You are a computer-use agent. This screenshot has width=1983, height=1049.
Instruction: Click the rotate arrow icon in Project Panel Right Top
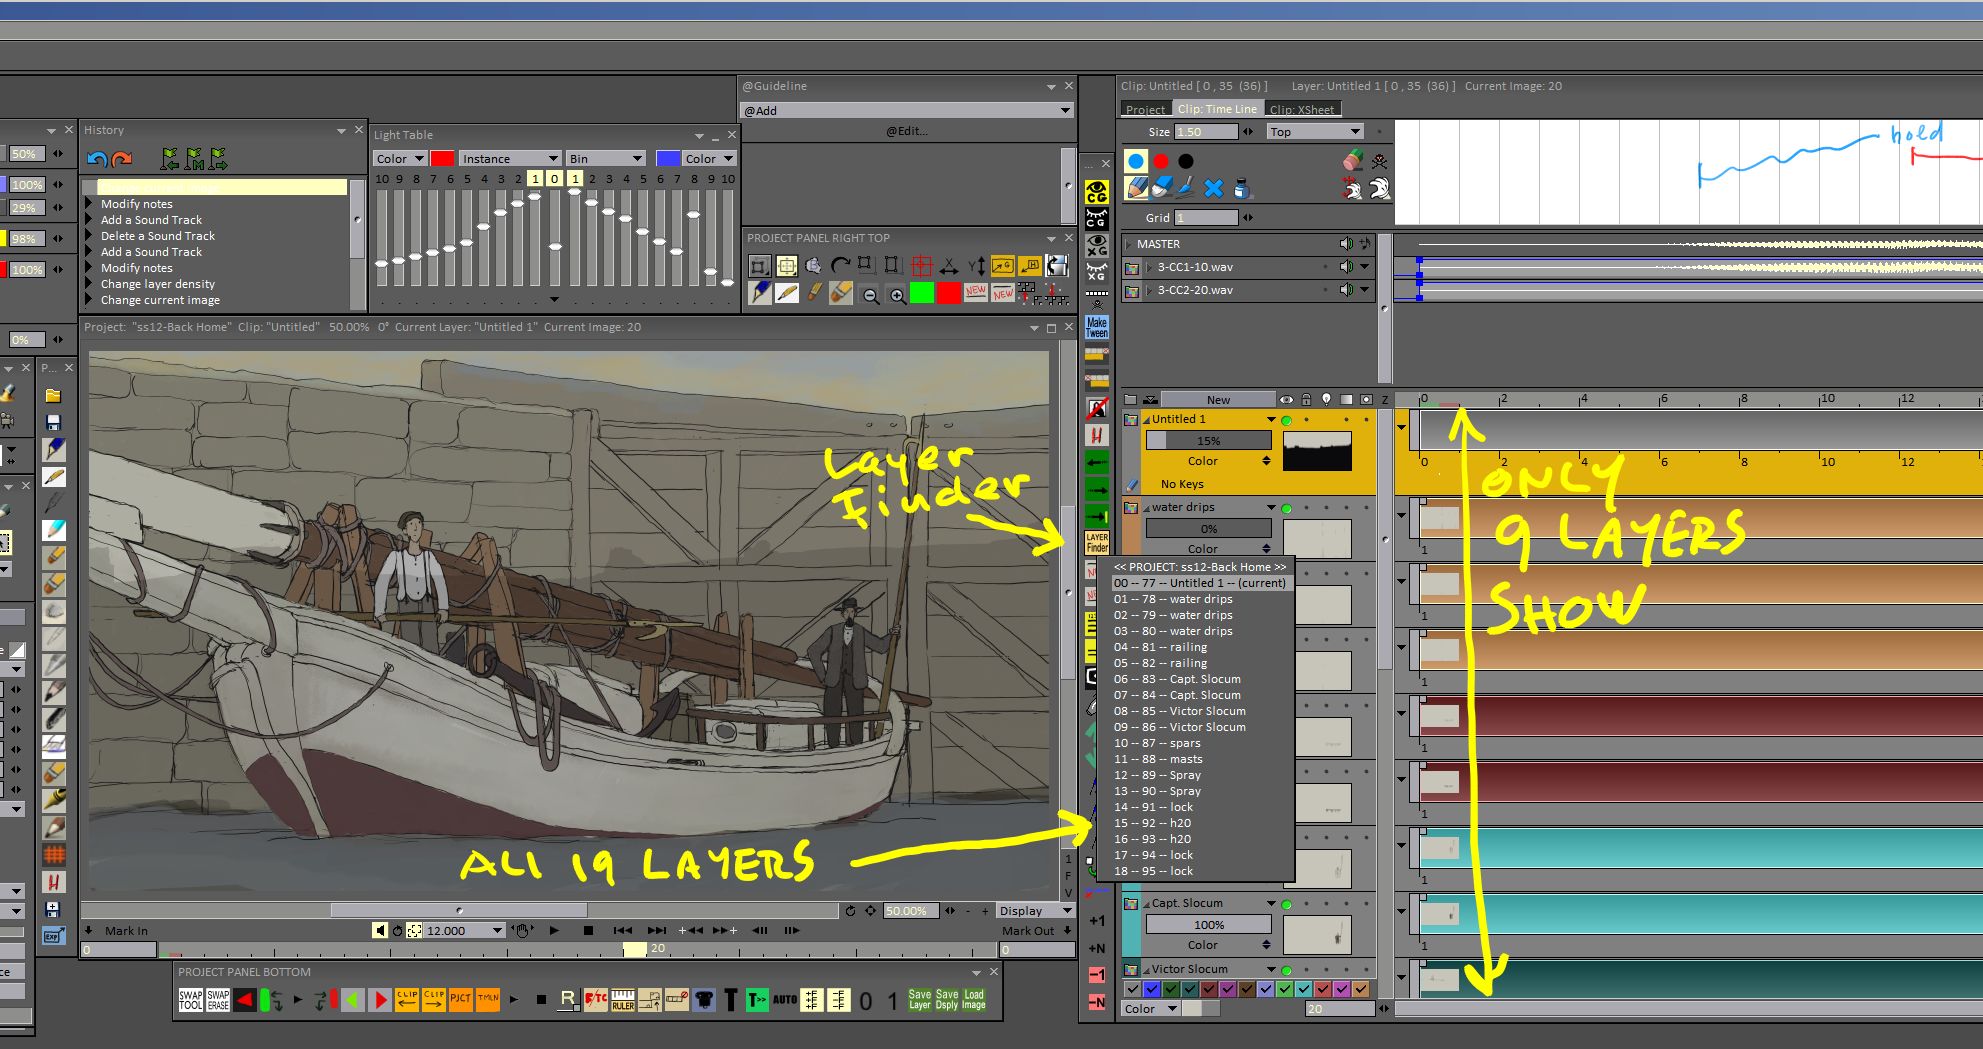[840, 266]
